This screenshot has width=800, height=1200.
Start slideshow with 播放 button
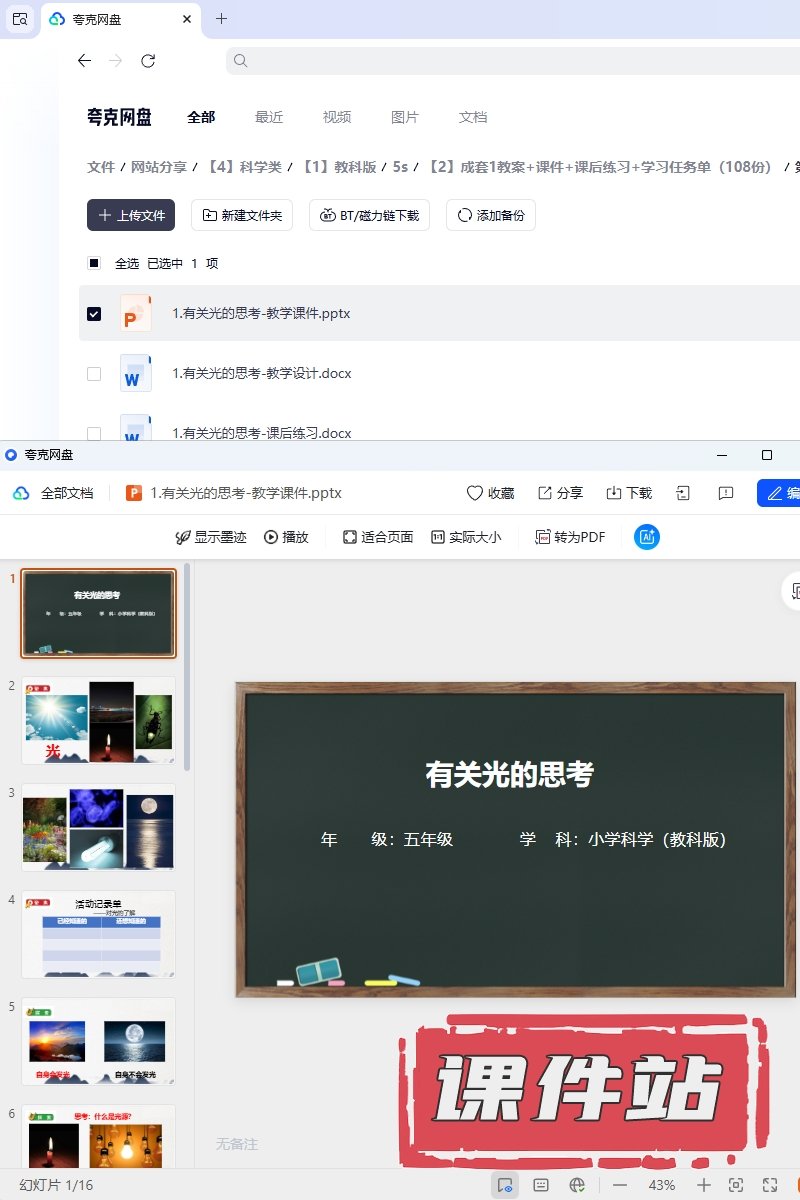[x=286, y=537]
